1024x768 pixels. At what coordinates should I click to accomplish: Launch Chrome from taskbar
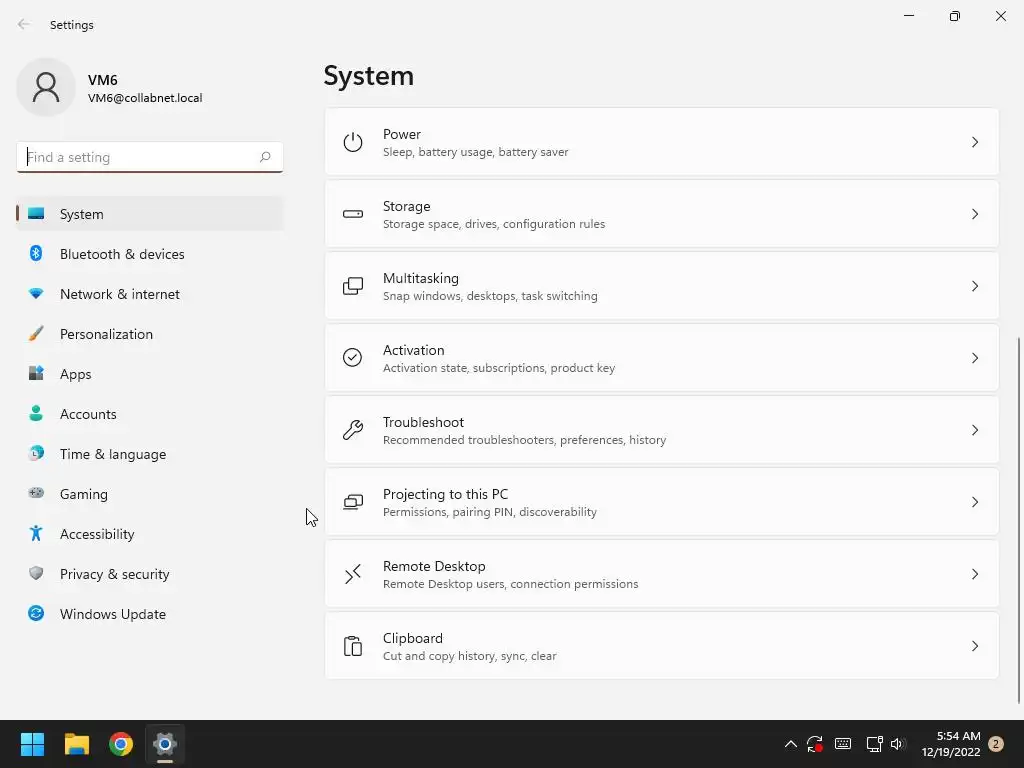[x=121, y=744]
